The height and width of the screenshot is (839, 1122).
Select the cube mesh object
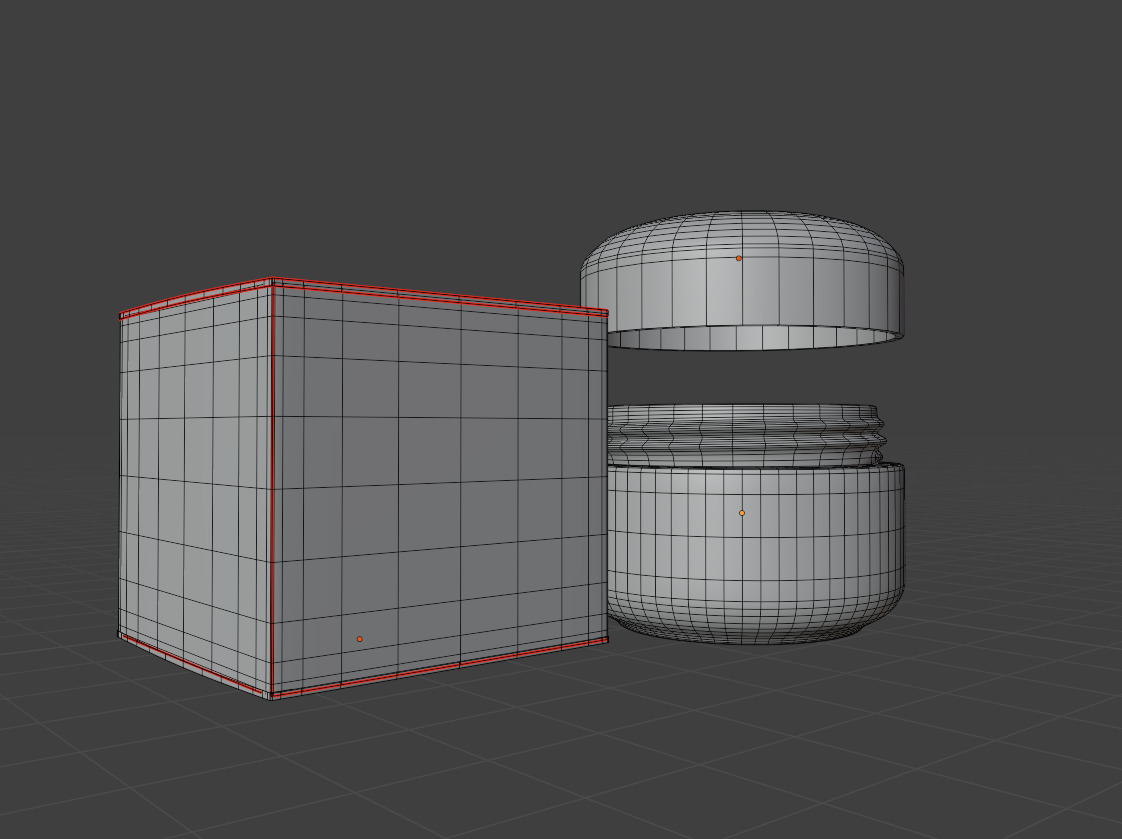tap(364, 489)
